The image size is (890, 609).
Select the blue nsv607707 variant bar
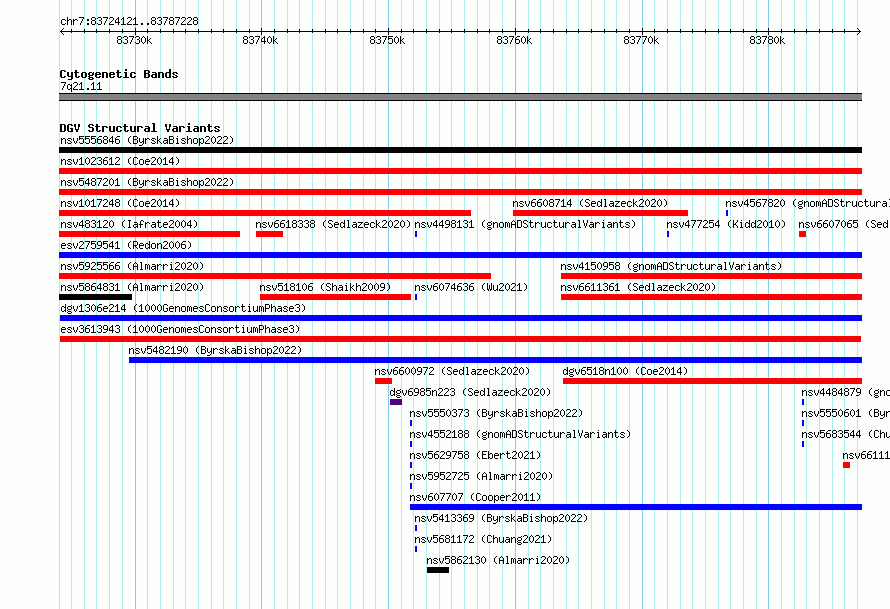(x=636, y=507)
